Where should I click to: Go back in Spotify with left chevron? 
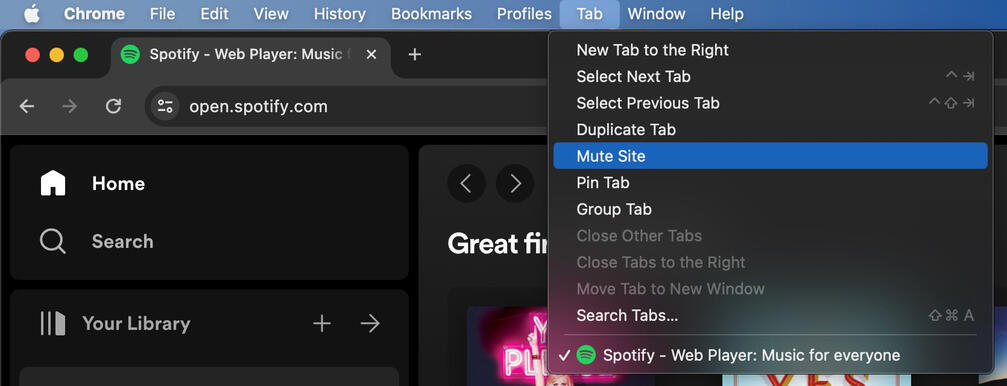(x=466, y=184)
